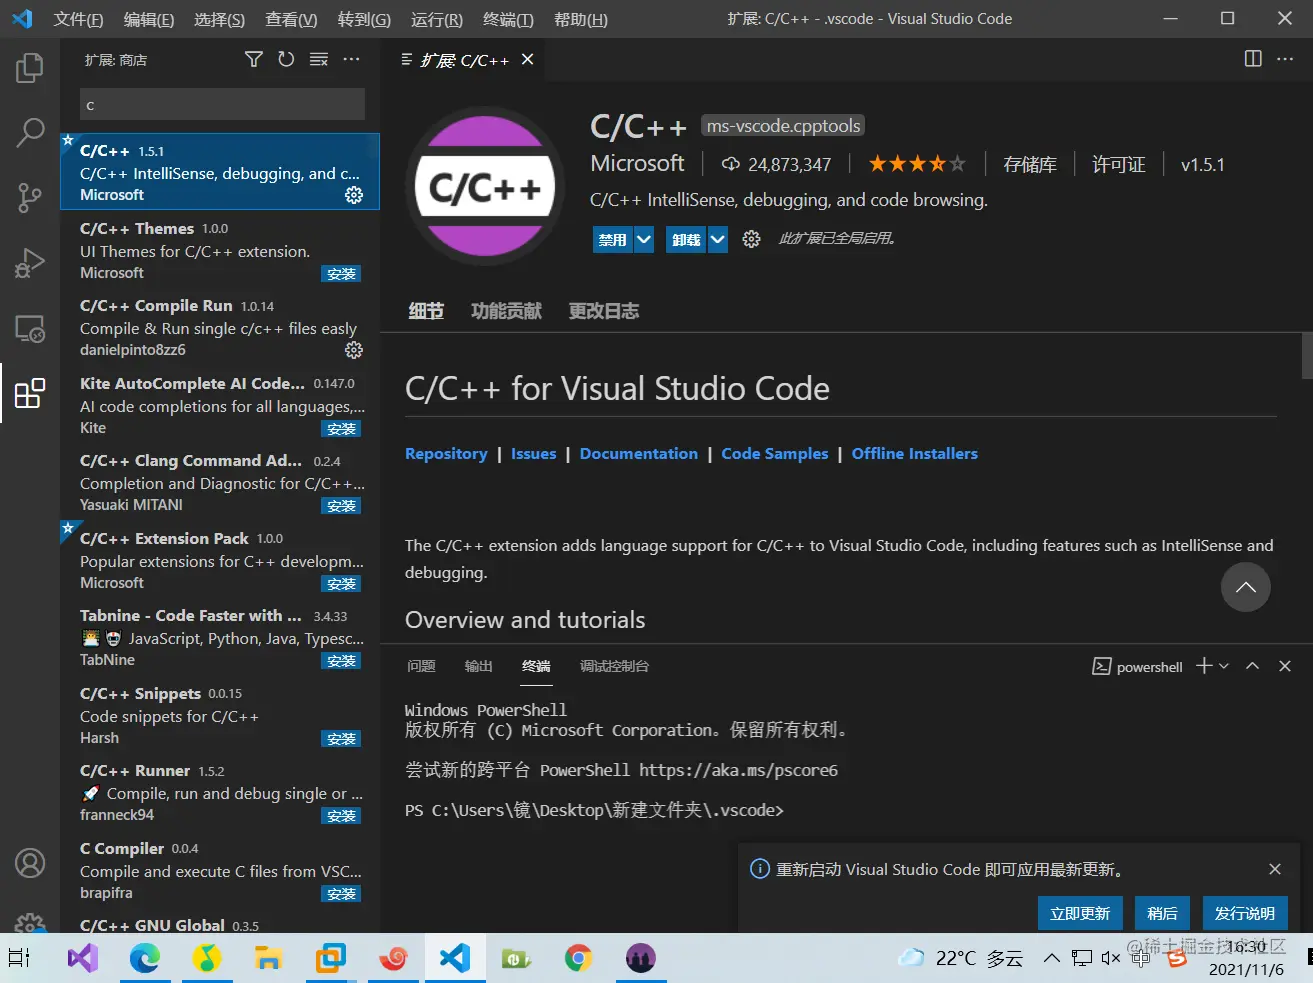Screen dimensions: 1313x983
Task: Install the C/C++ Extension Pack
Action: [x=341, y=584]
